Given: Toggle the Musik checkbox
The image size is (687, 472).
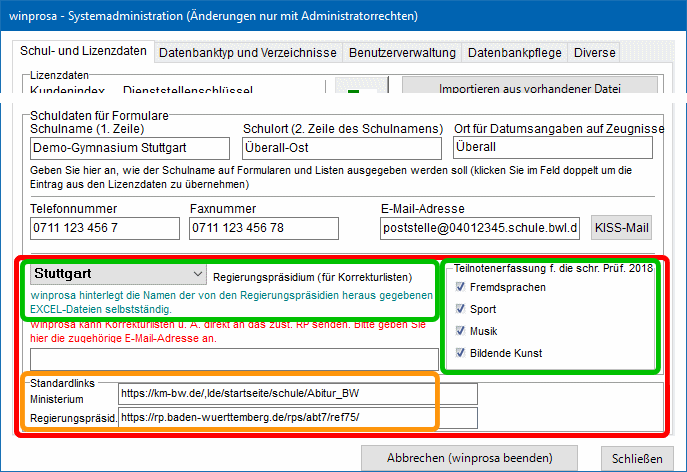Looking at the screenshot, I should [460, 330].
